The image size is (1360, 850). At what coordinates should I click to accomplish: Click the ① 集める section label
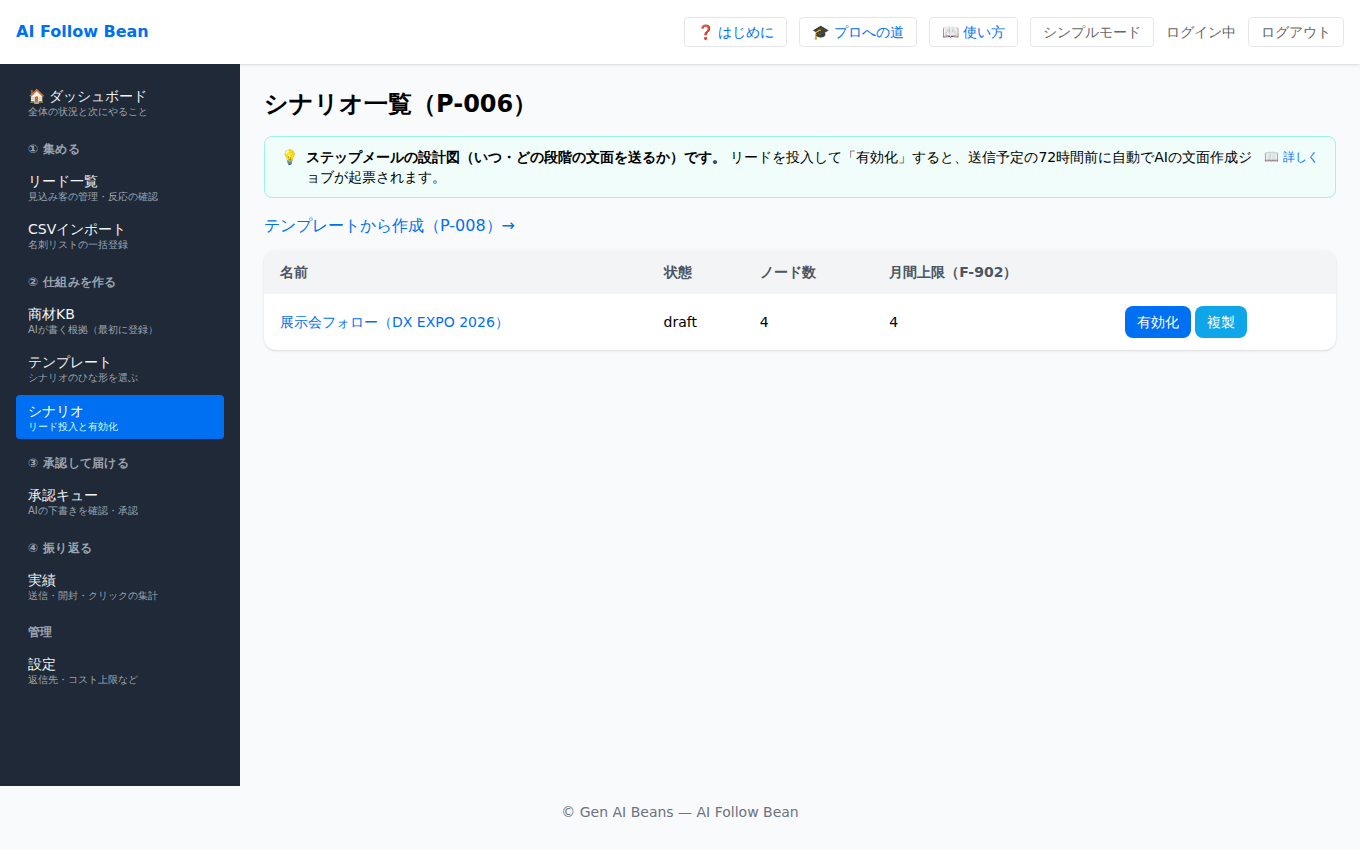(54, 149)
